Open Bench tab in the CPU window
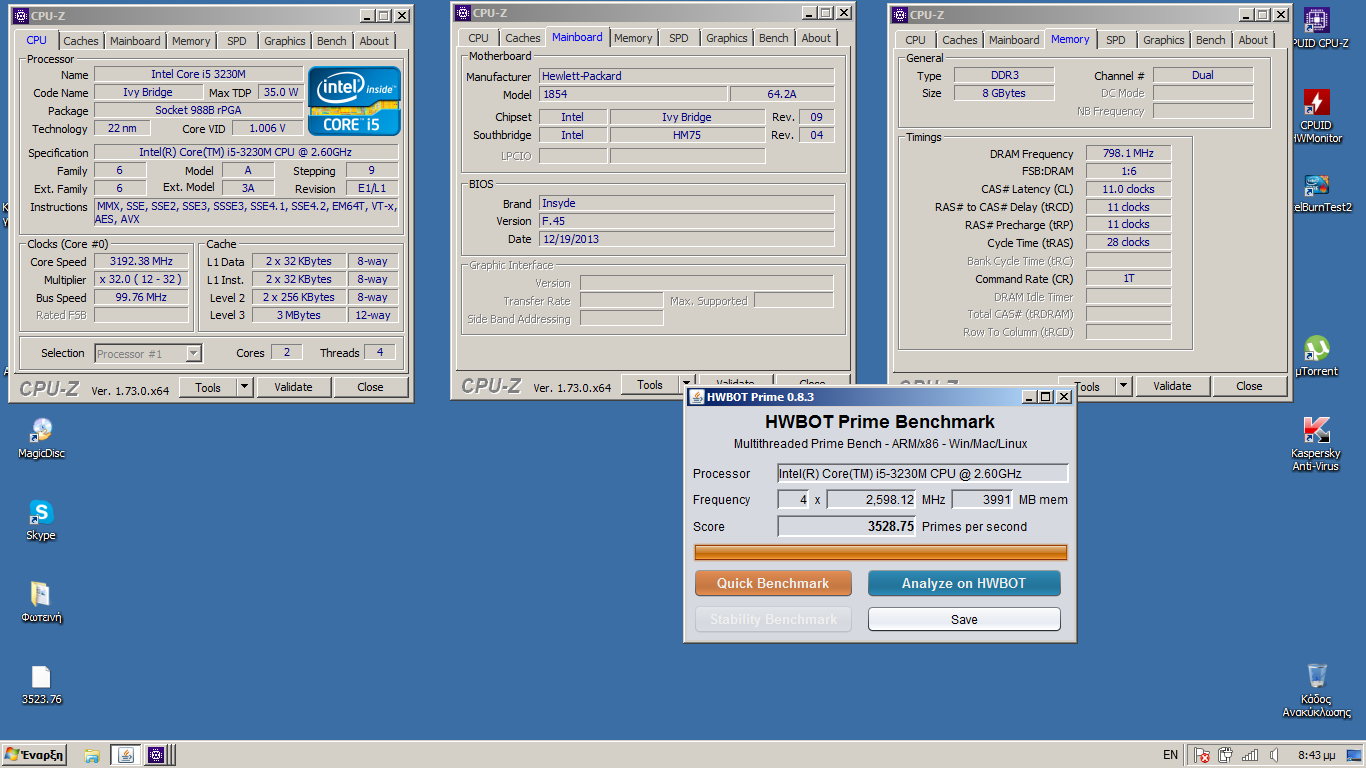The width and height of the screenshot is (1366, 768). 332,41
